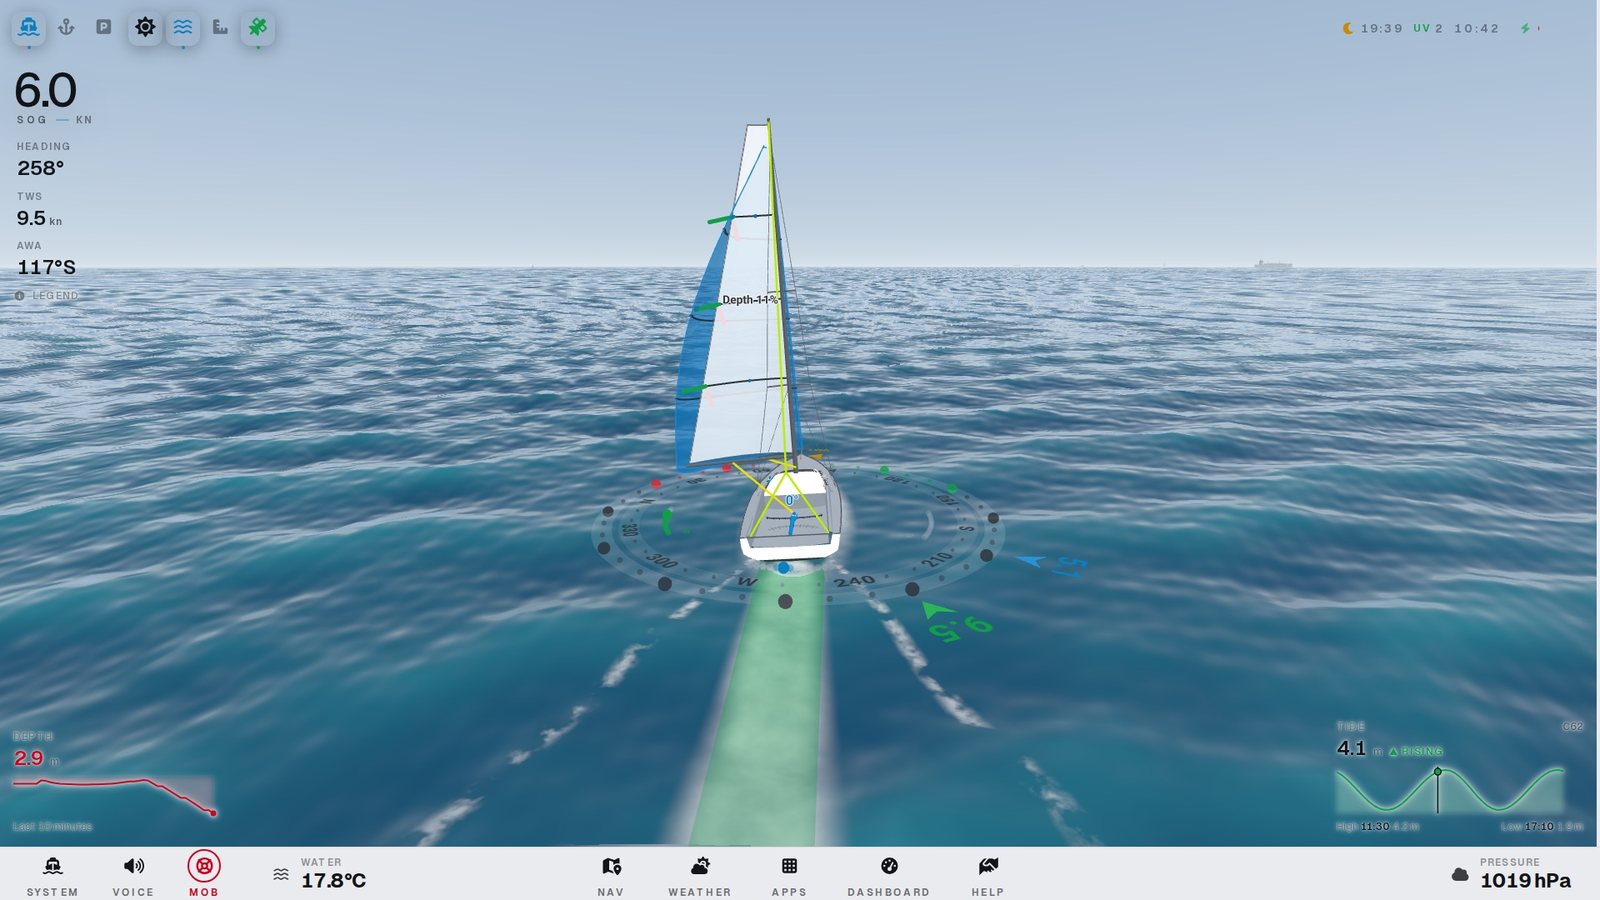Click the pressure cloud icon
This screenshot has width=1600, height=900.
pos(1460,875)
